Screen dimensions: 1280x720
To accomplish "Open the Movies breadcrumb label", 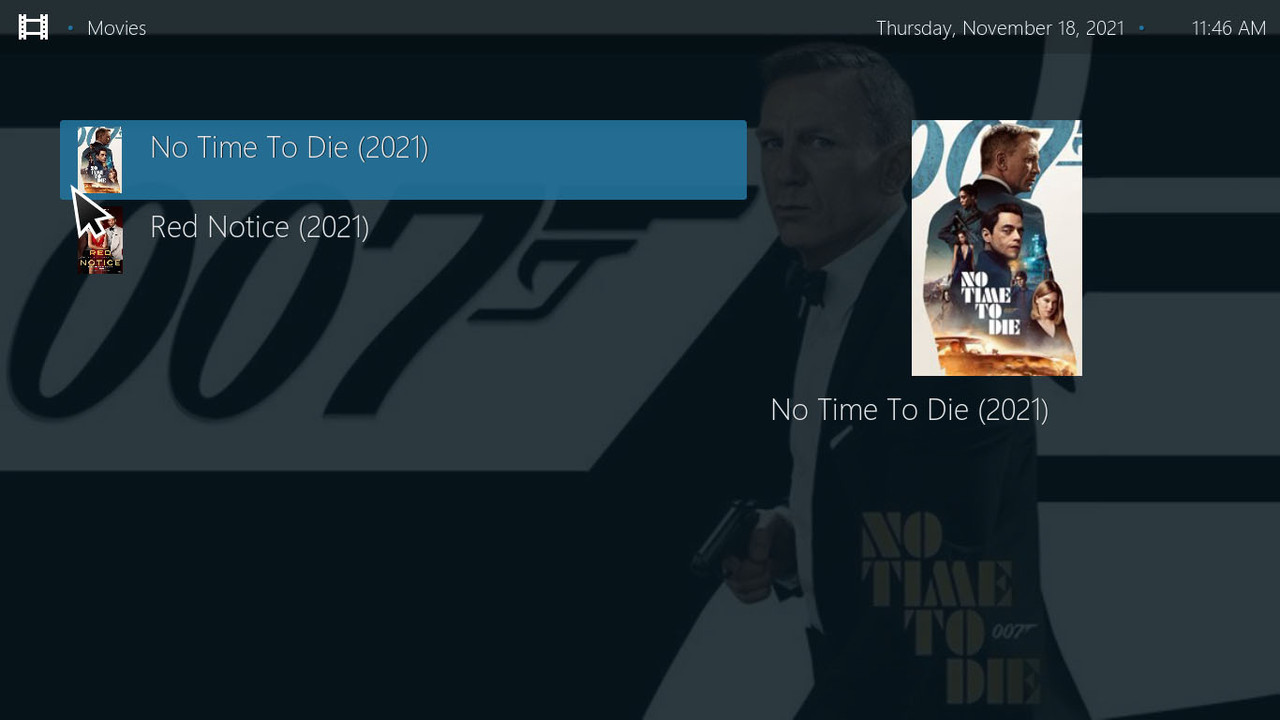I will click(116, 28).
